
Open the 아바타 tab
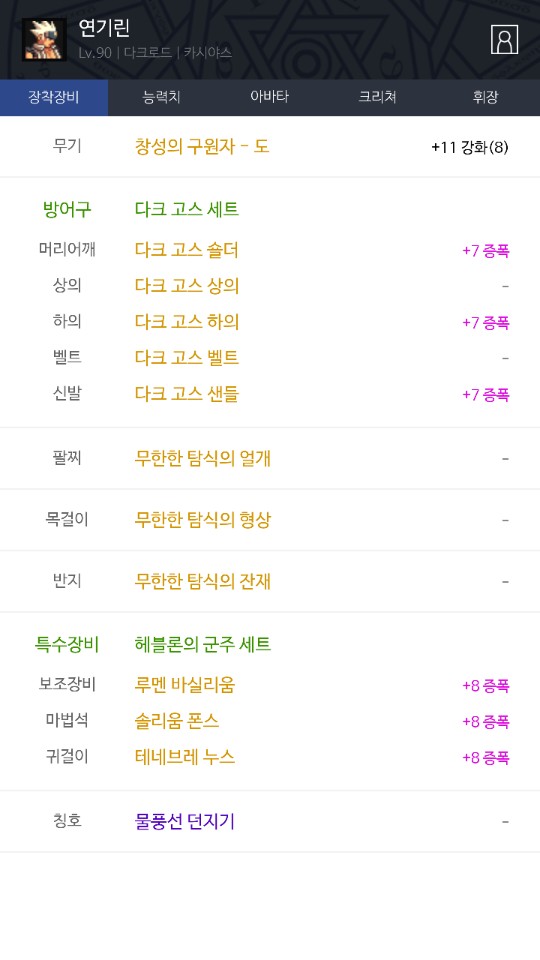pyautogui.click(x=269, y=97)
